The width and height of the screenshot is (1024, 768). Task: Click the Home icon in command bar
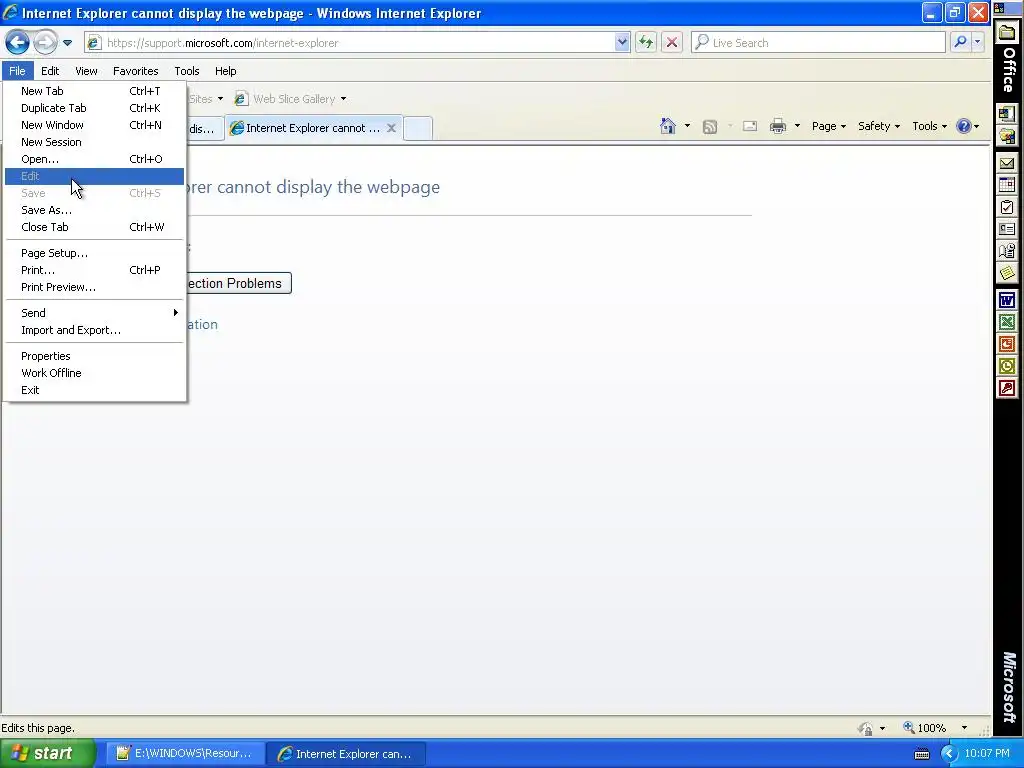click(x=667, y=126)
